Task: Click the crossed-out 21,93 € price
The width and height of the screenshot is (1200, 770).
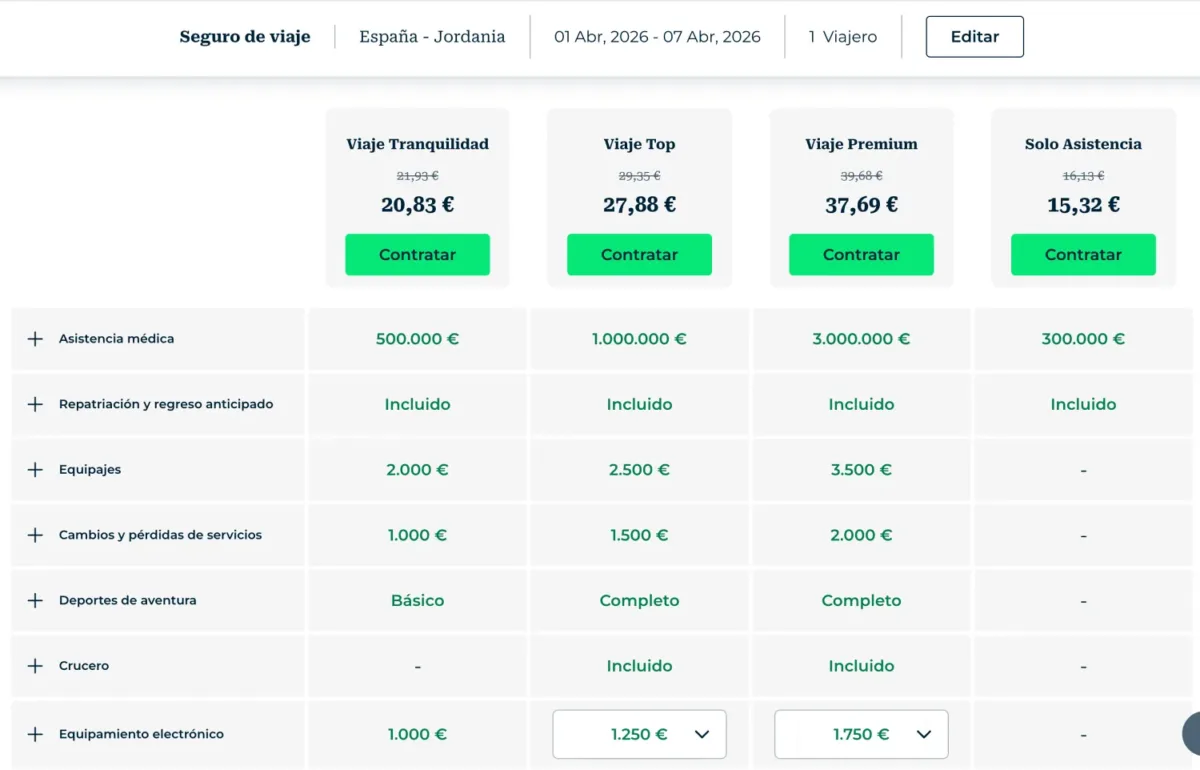Action: (418, 176)
